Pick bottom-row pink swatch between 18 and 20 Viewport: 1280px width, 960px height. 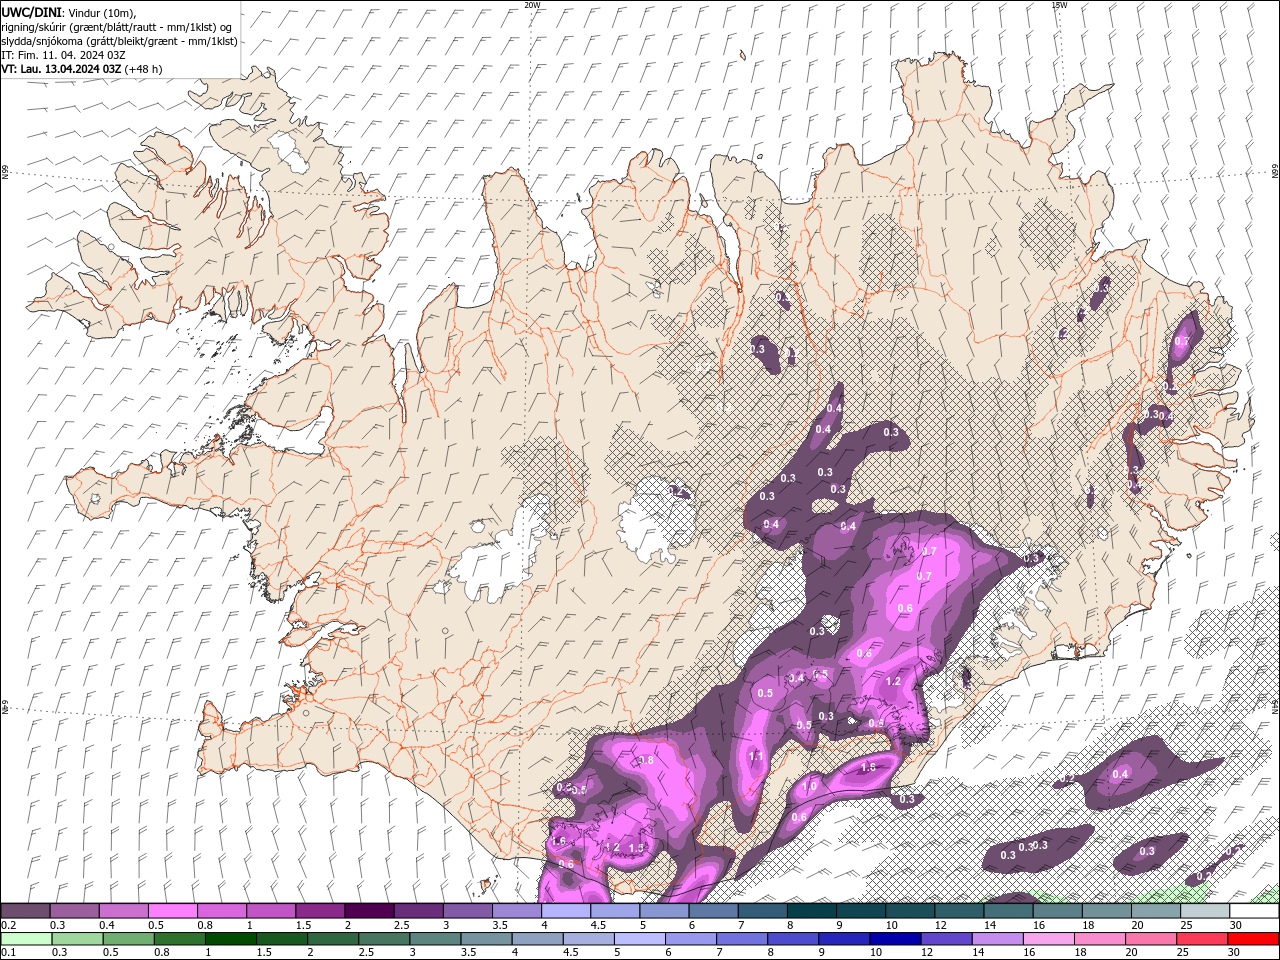point(1101,939)
